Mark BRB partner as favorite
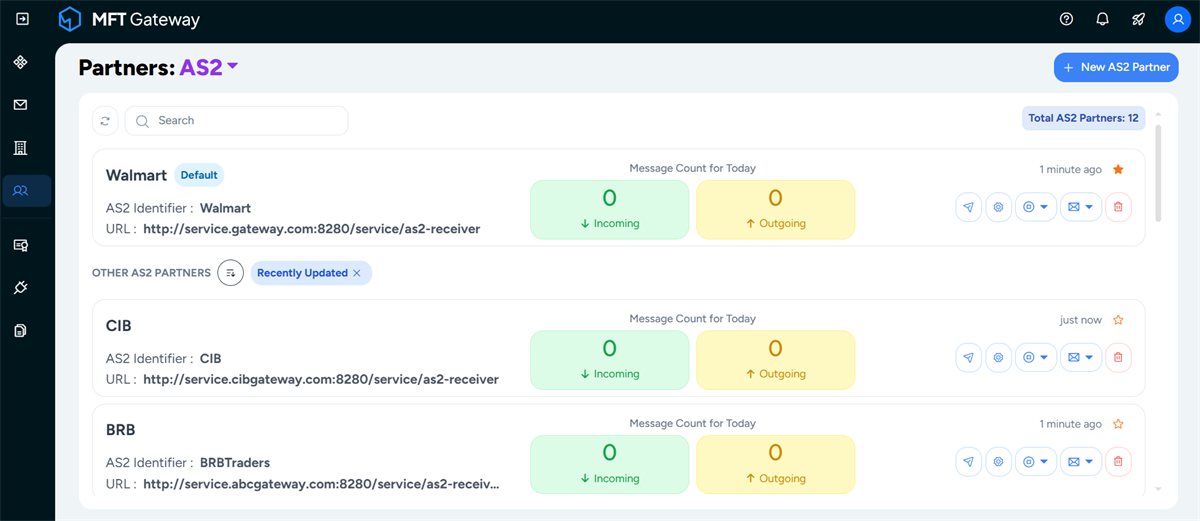This screenshot has height=521, width=1200. [x=1118, y=424]
